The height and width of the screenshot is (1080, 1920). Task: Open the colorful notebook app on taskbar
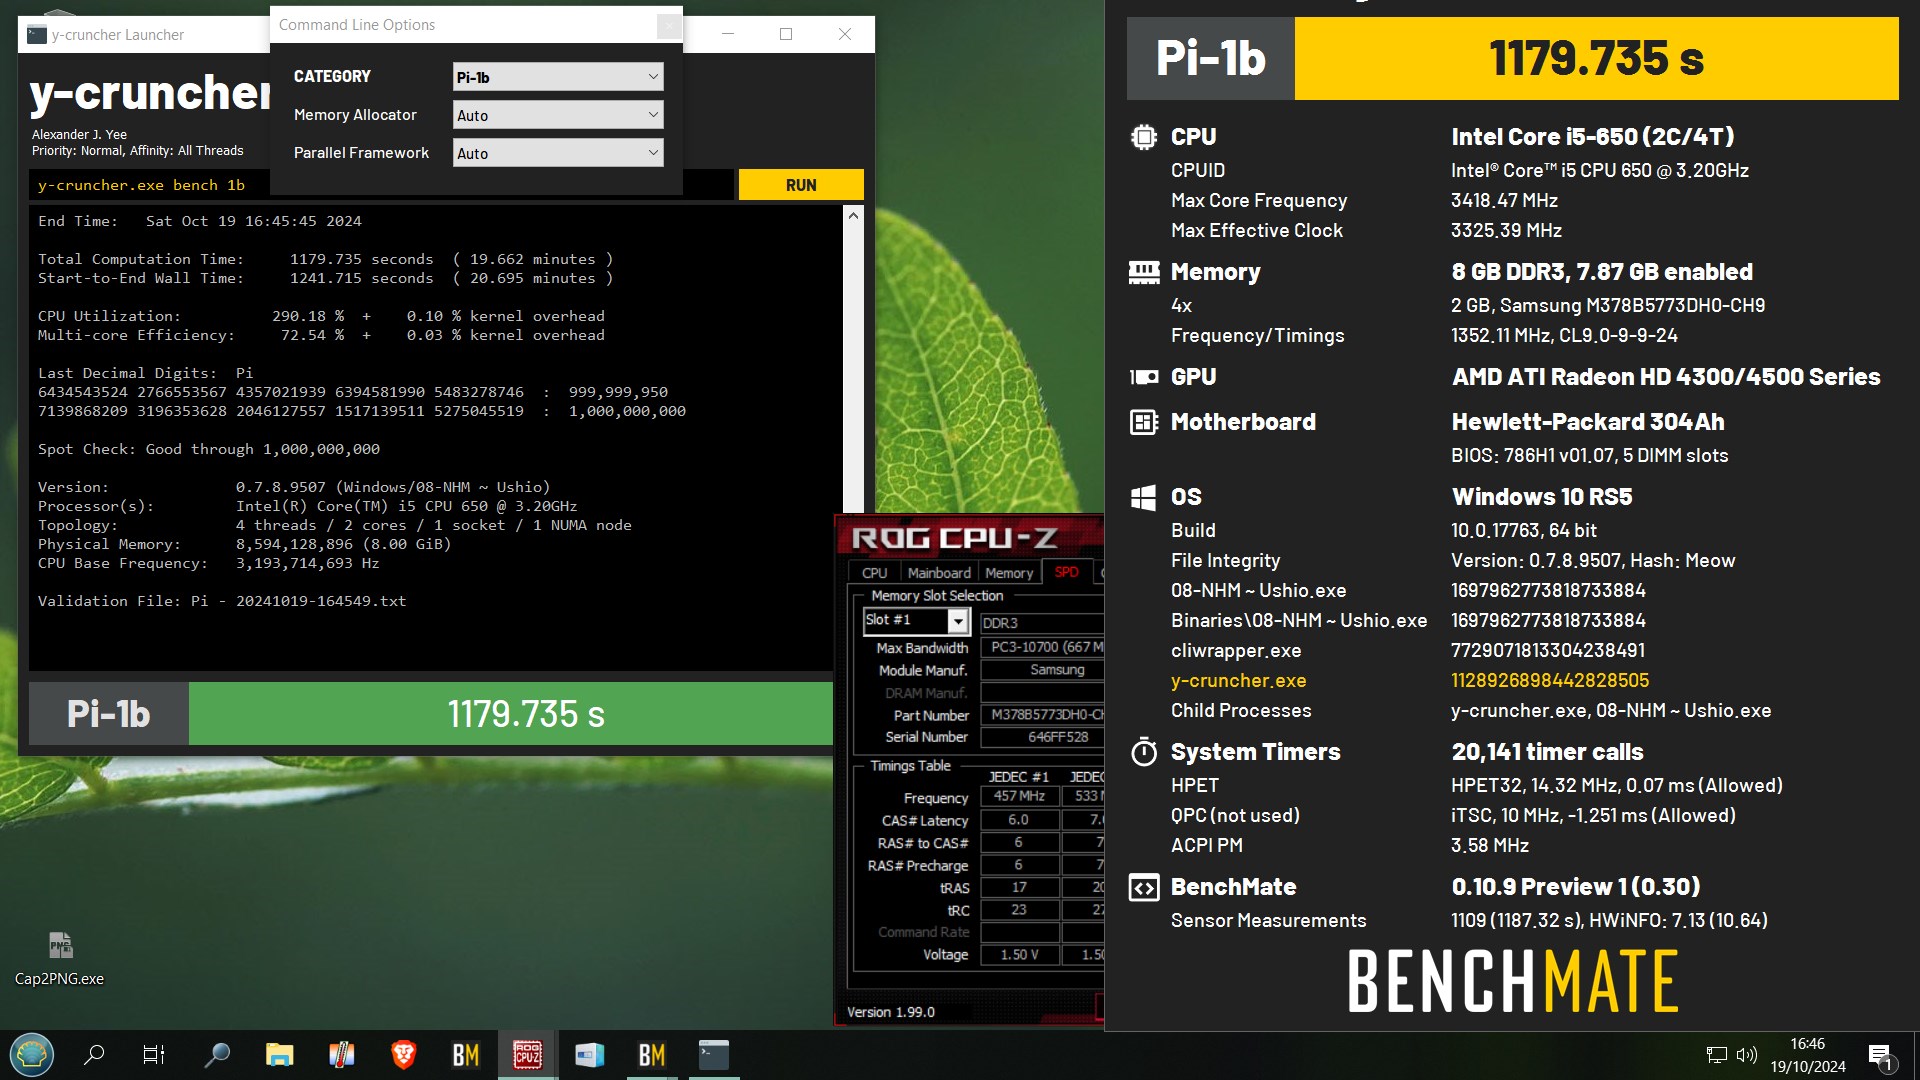[341, 1054]
